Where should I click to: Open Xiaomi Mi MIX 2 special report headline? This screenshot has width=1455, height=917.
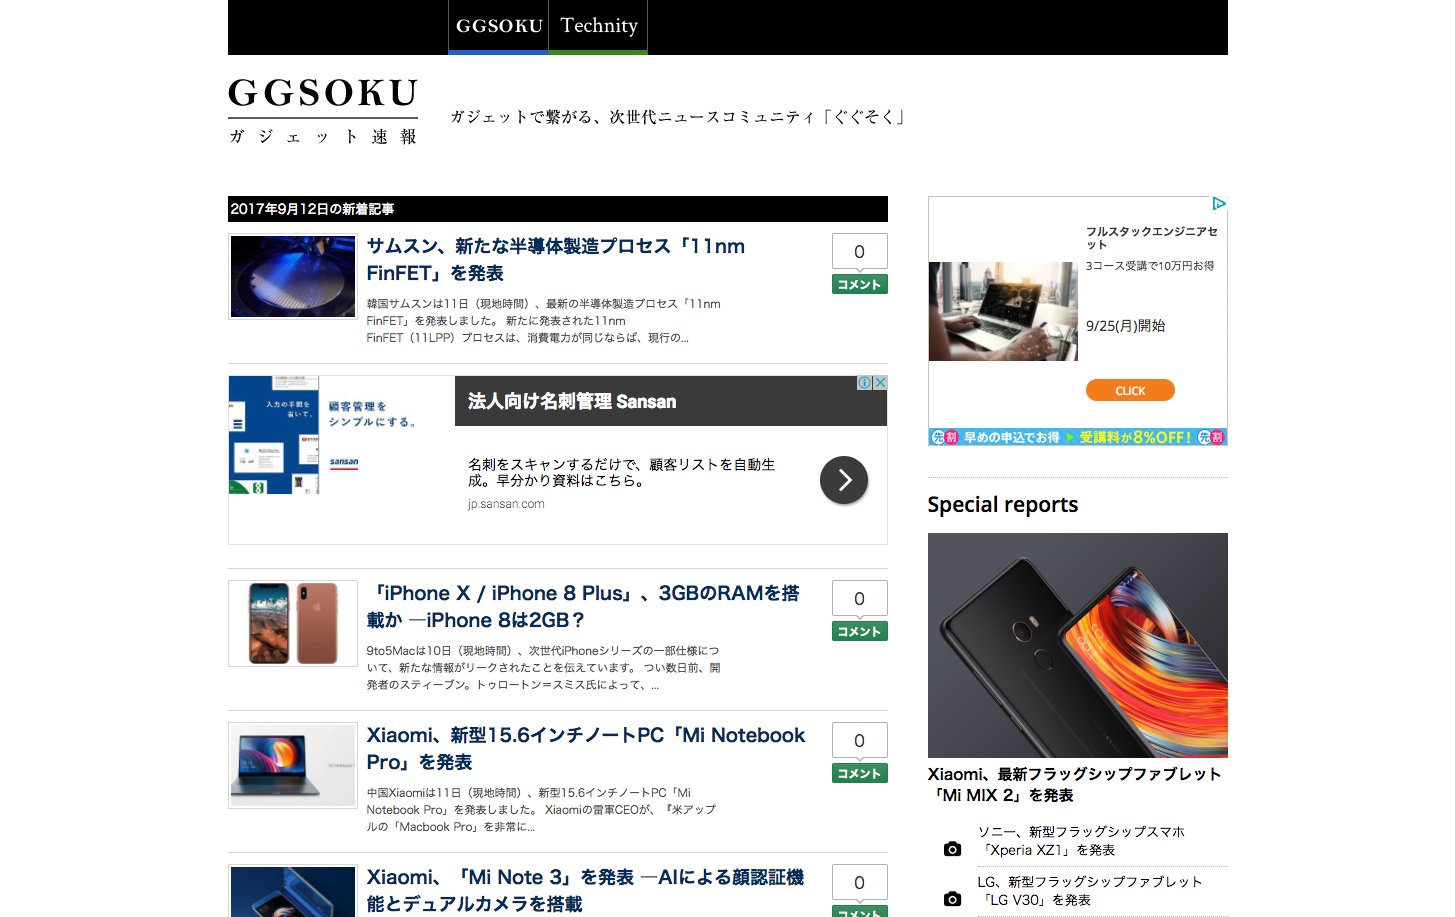coord(1074,784)
